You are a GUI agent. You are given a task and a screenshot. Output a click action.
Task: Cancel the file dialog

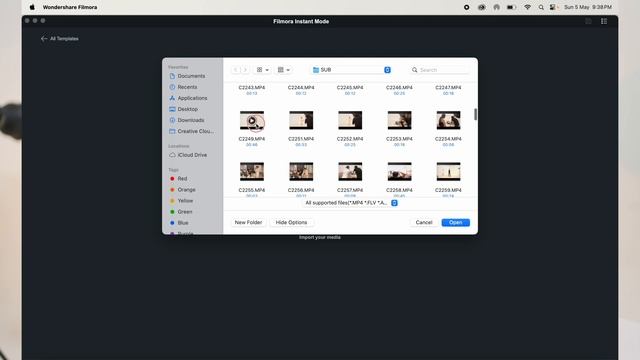pyautogui.click(x=424, y=222)
